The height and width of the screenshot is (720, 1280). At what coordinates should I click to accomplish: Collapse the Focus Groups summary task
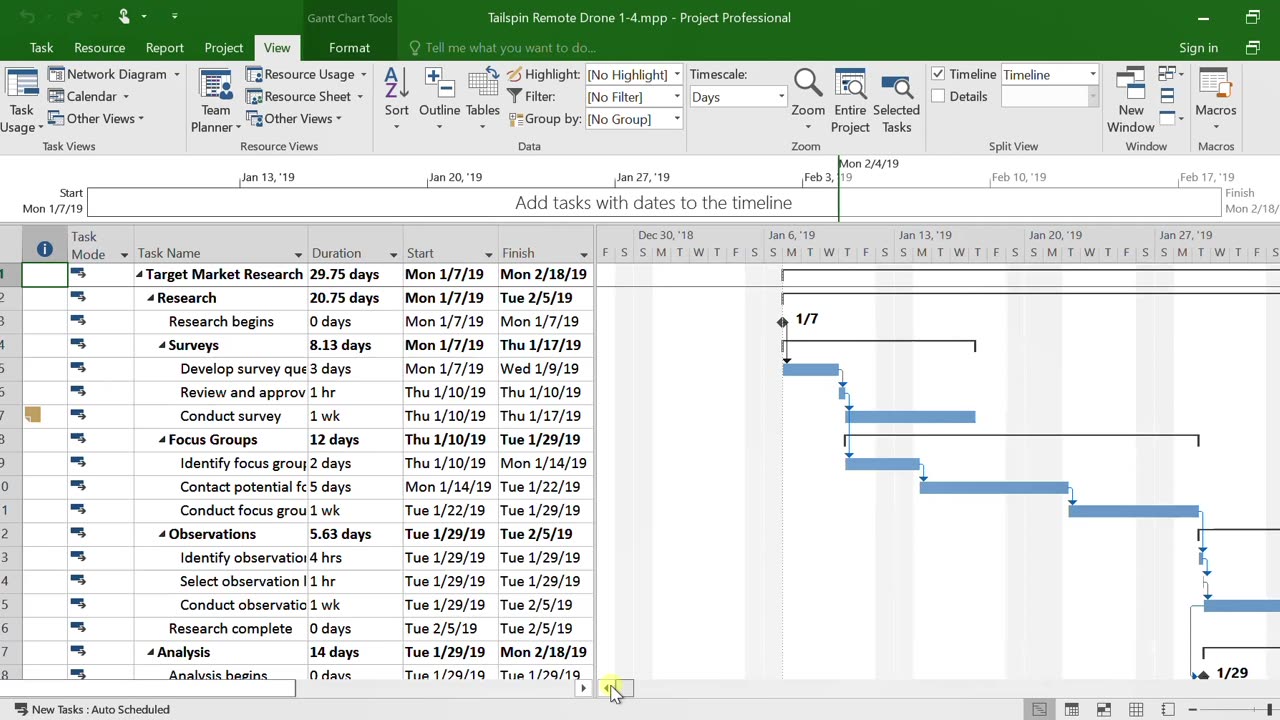point(162,440)
